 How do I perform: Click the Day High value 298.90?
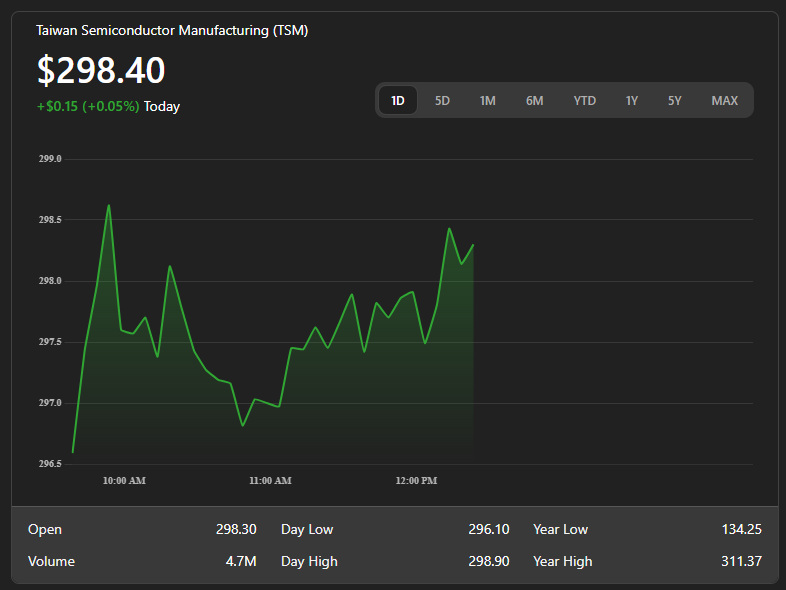(489, 561)
